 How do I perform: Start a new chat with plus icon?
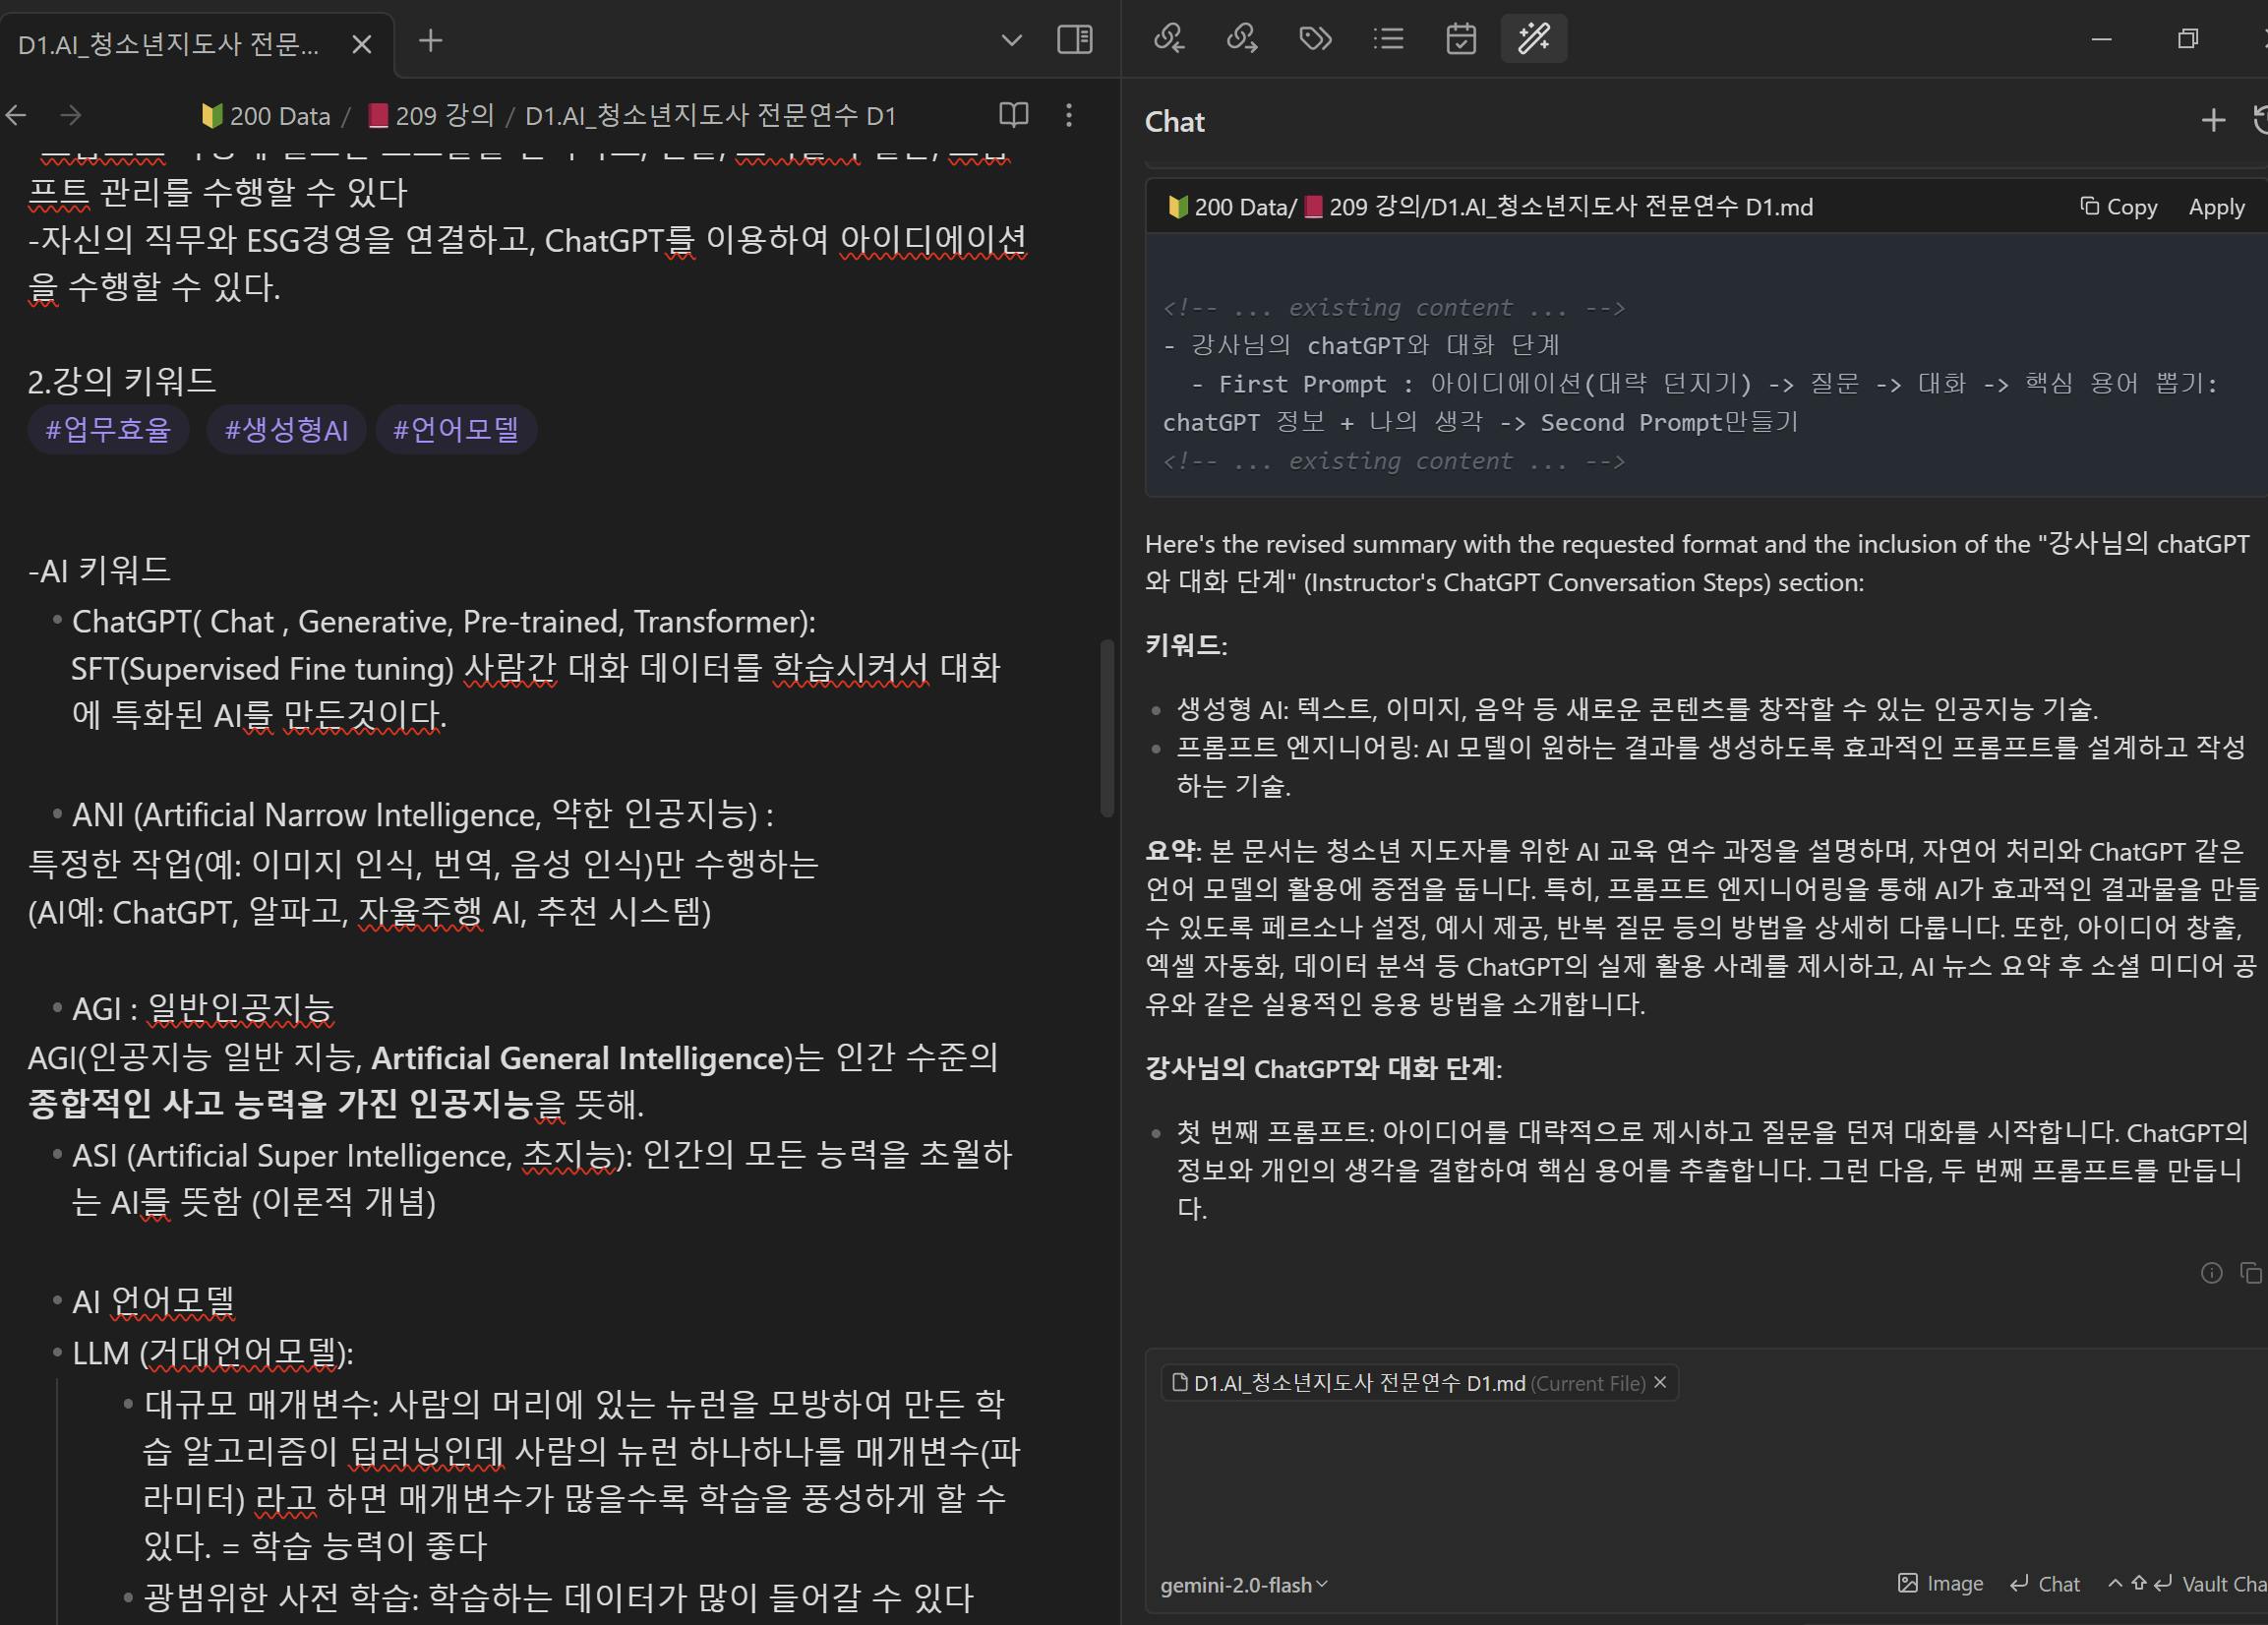tap(2213, 121)
